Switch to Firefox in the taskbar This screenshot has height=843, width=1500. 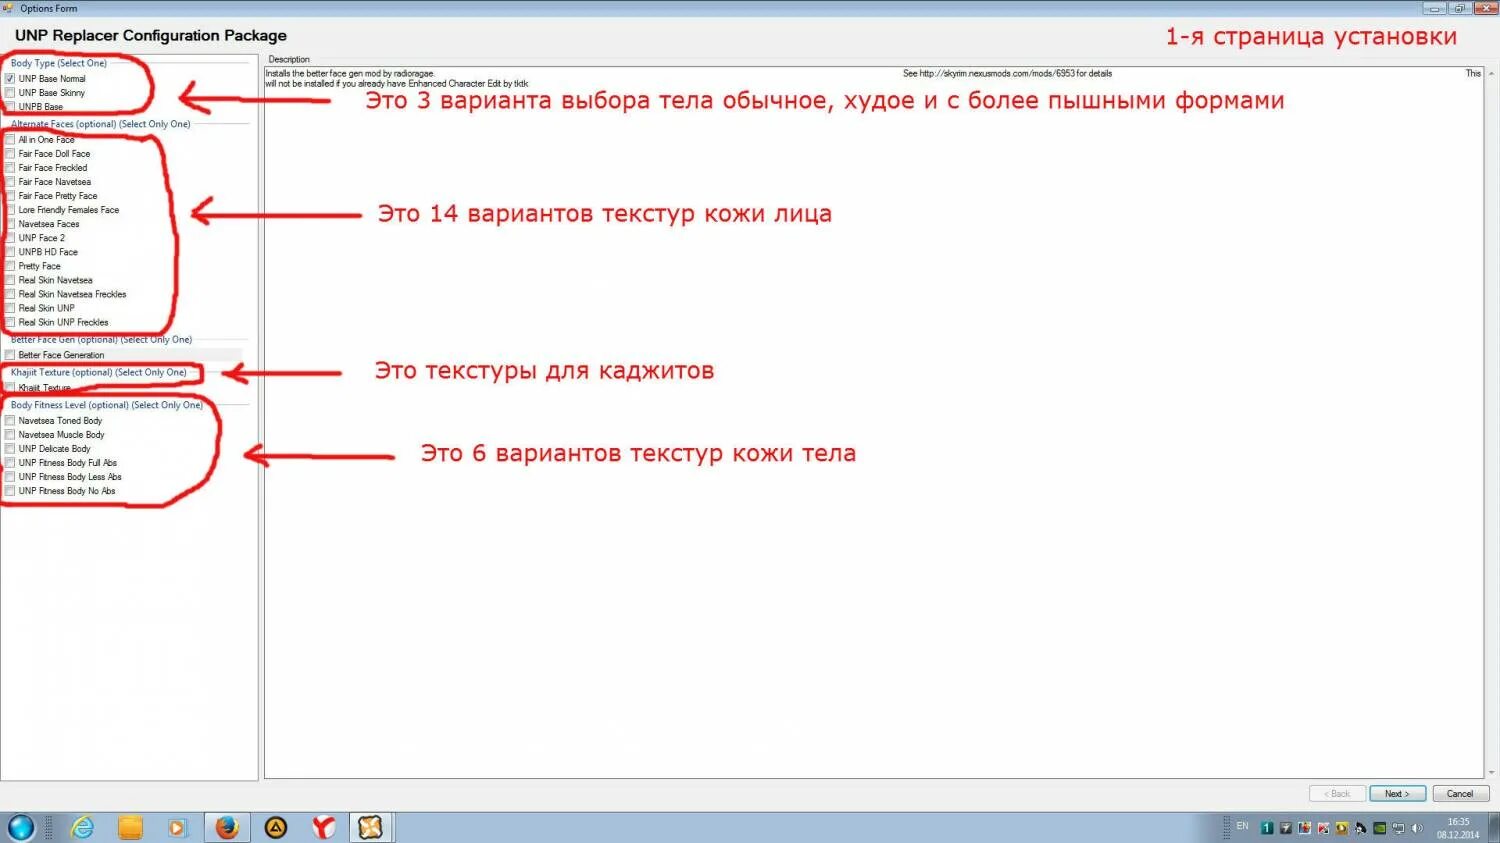click(227, 827)
